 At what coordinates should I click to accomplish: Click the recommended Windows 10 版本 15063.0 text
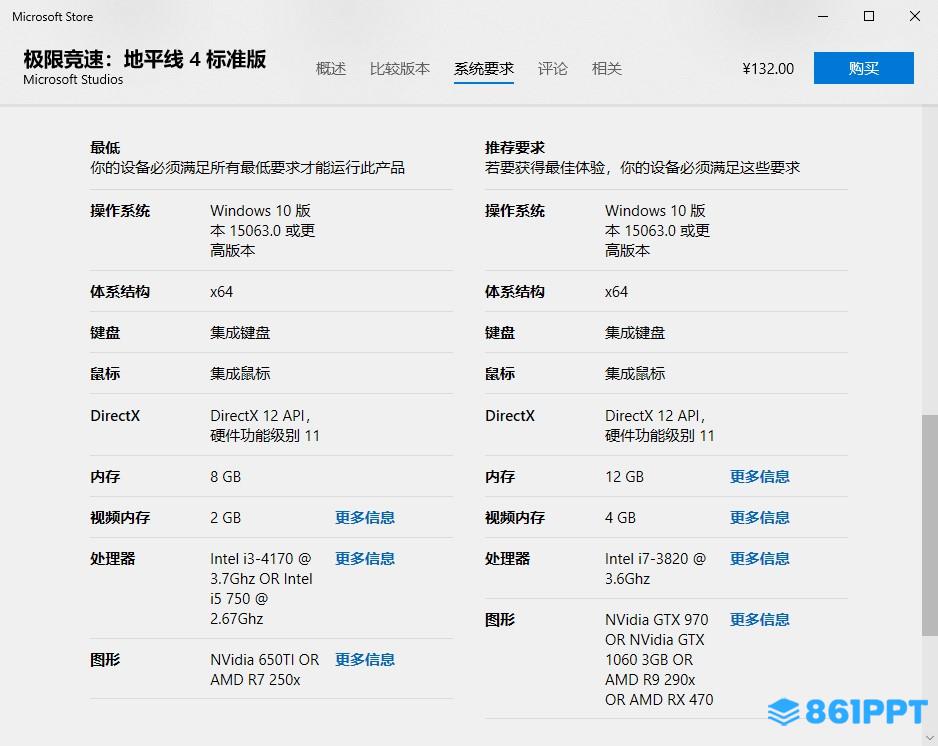coord(657,230)
